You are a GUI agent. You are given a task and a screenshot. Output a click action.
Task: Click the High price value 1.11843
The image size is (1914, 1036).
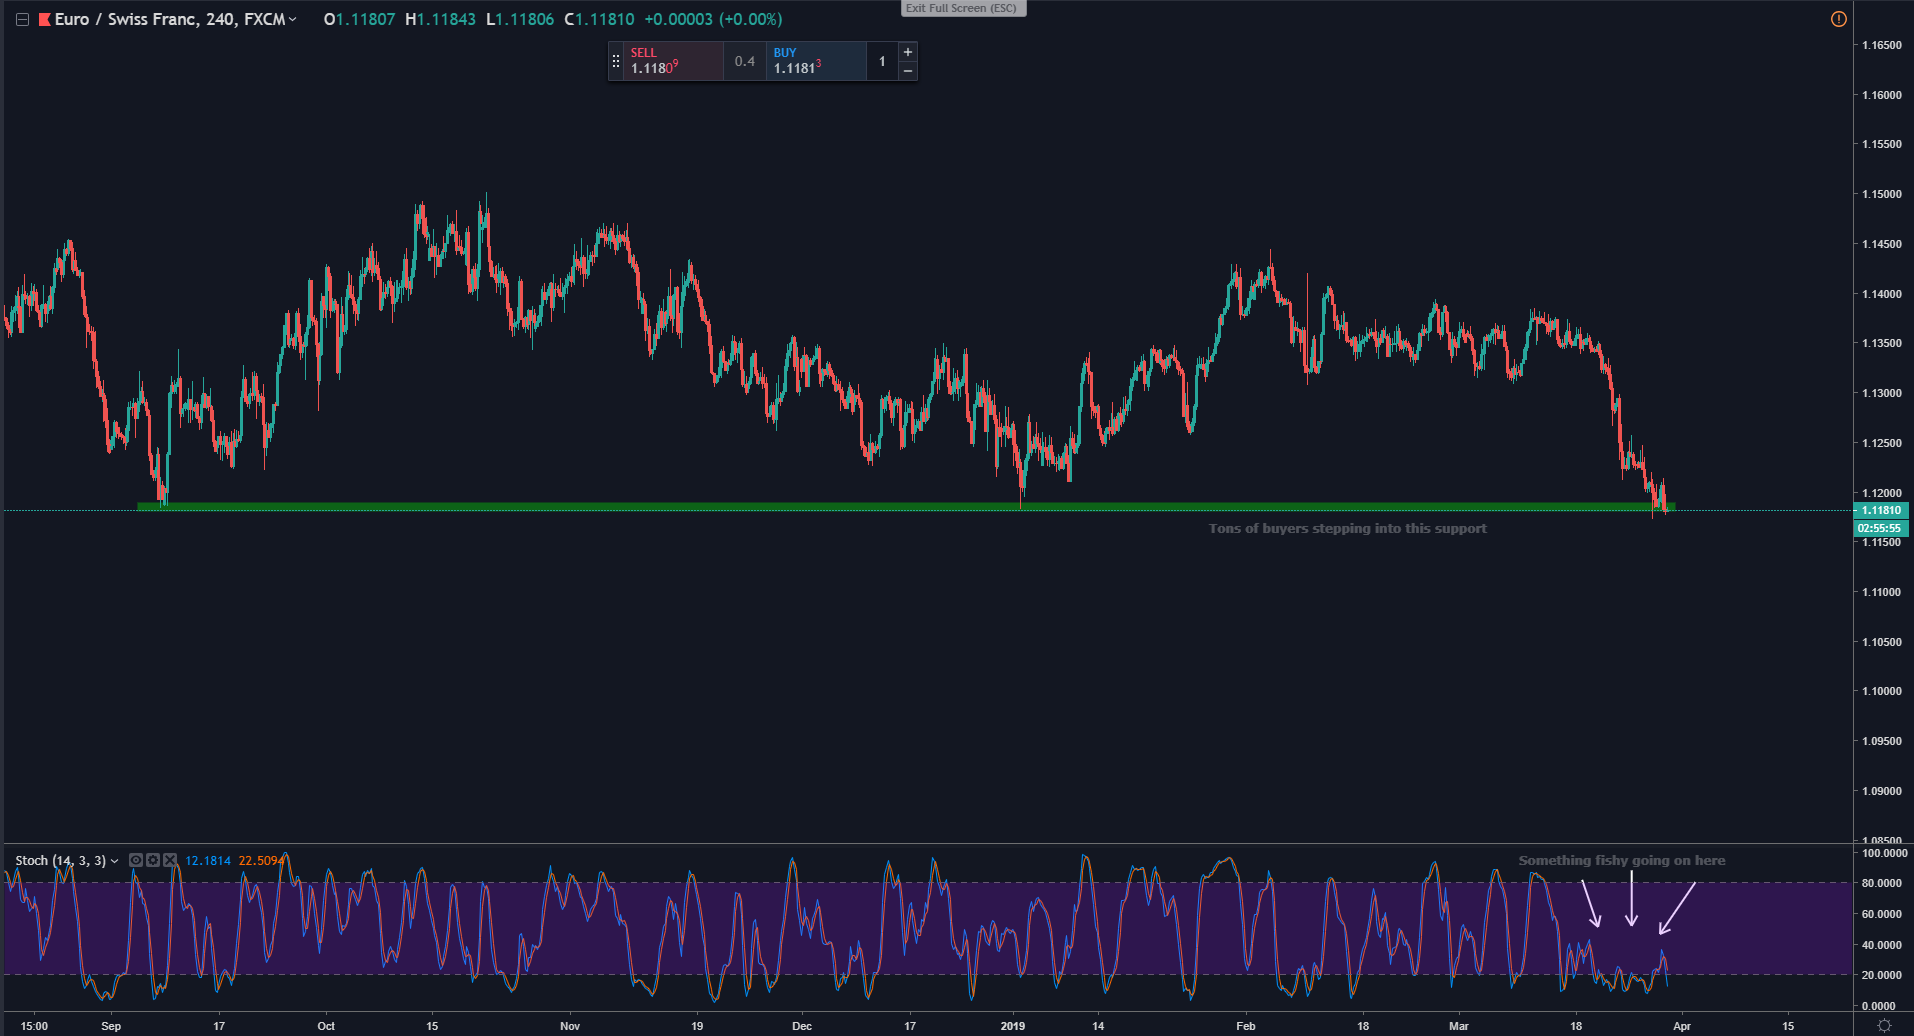pyautogui.click(x=446, y=20)
